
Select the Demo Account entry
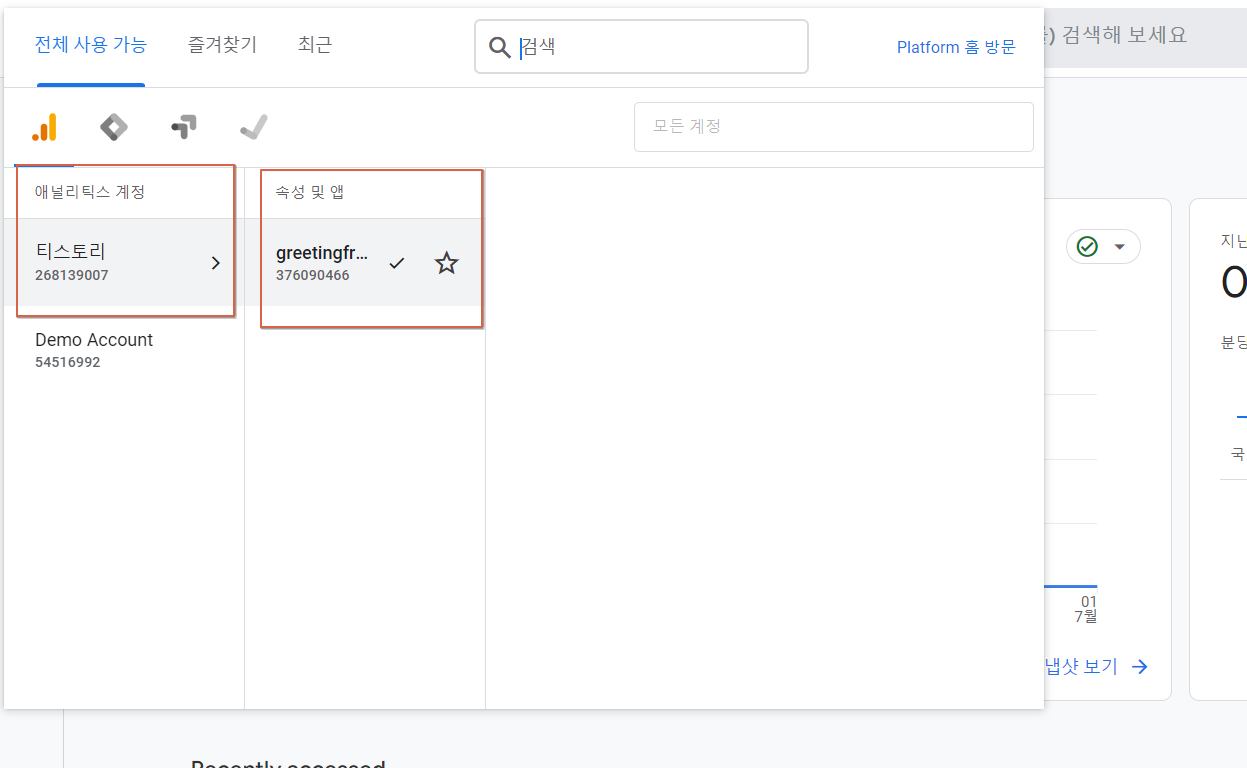click(x=124, y=349)
